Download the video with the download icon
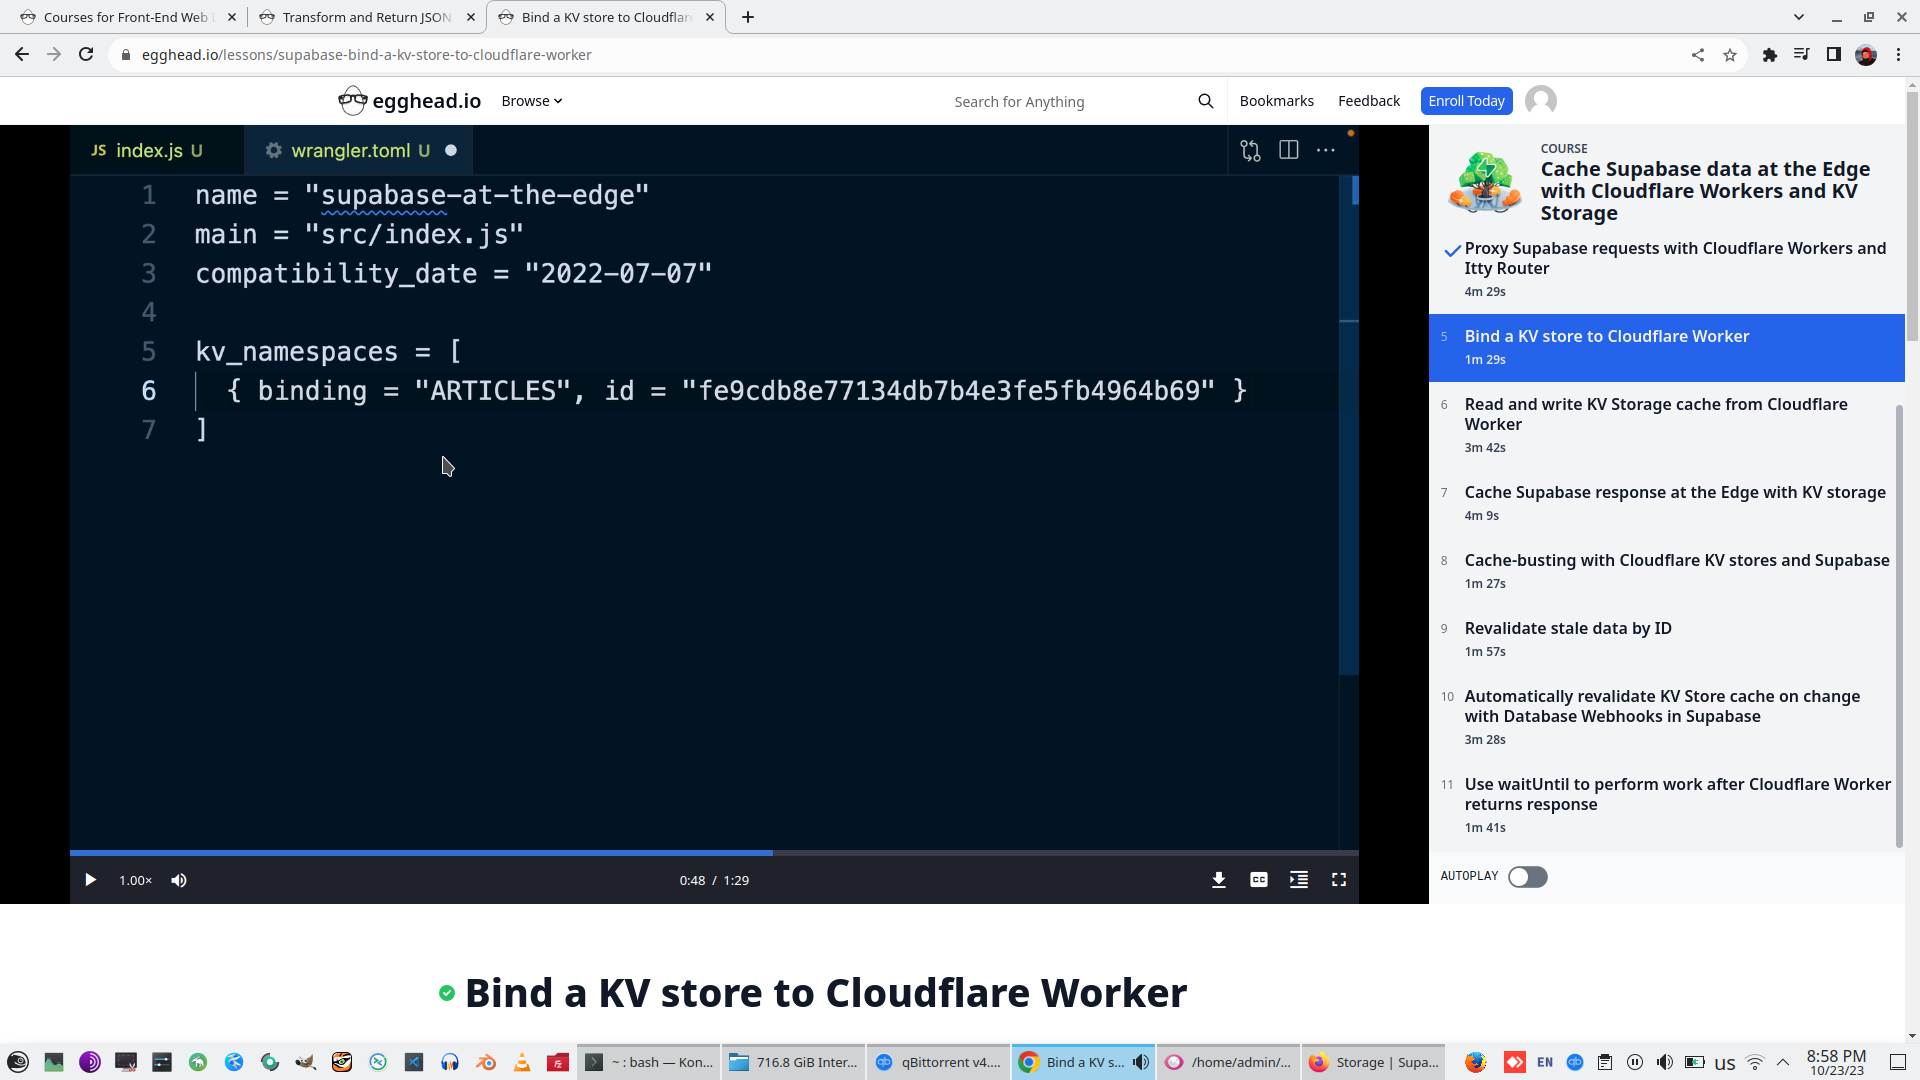1920x1080 pixels. 1218,880
